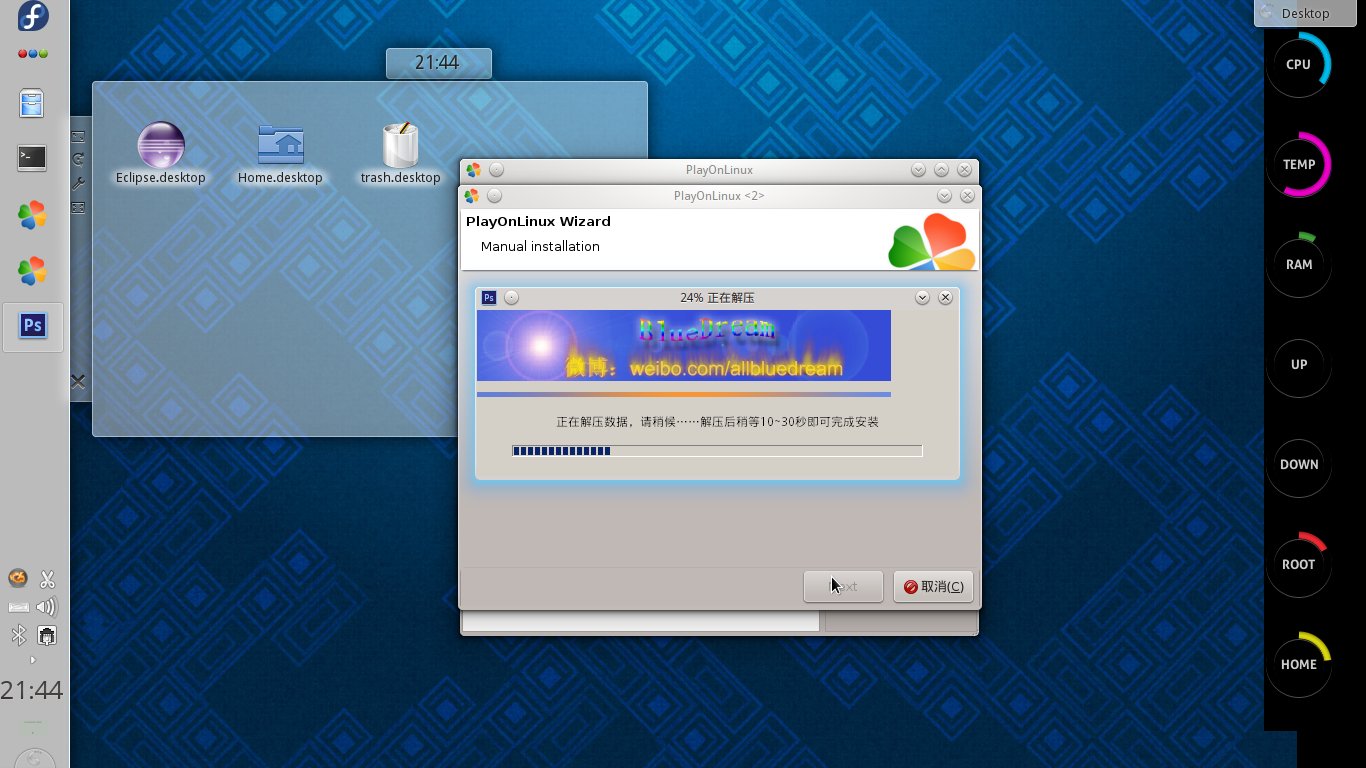Toggle the pin button on PlayOnLinux titlebar
Viewport: 1366px width, 768px height.
pos(496,170)
